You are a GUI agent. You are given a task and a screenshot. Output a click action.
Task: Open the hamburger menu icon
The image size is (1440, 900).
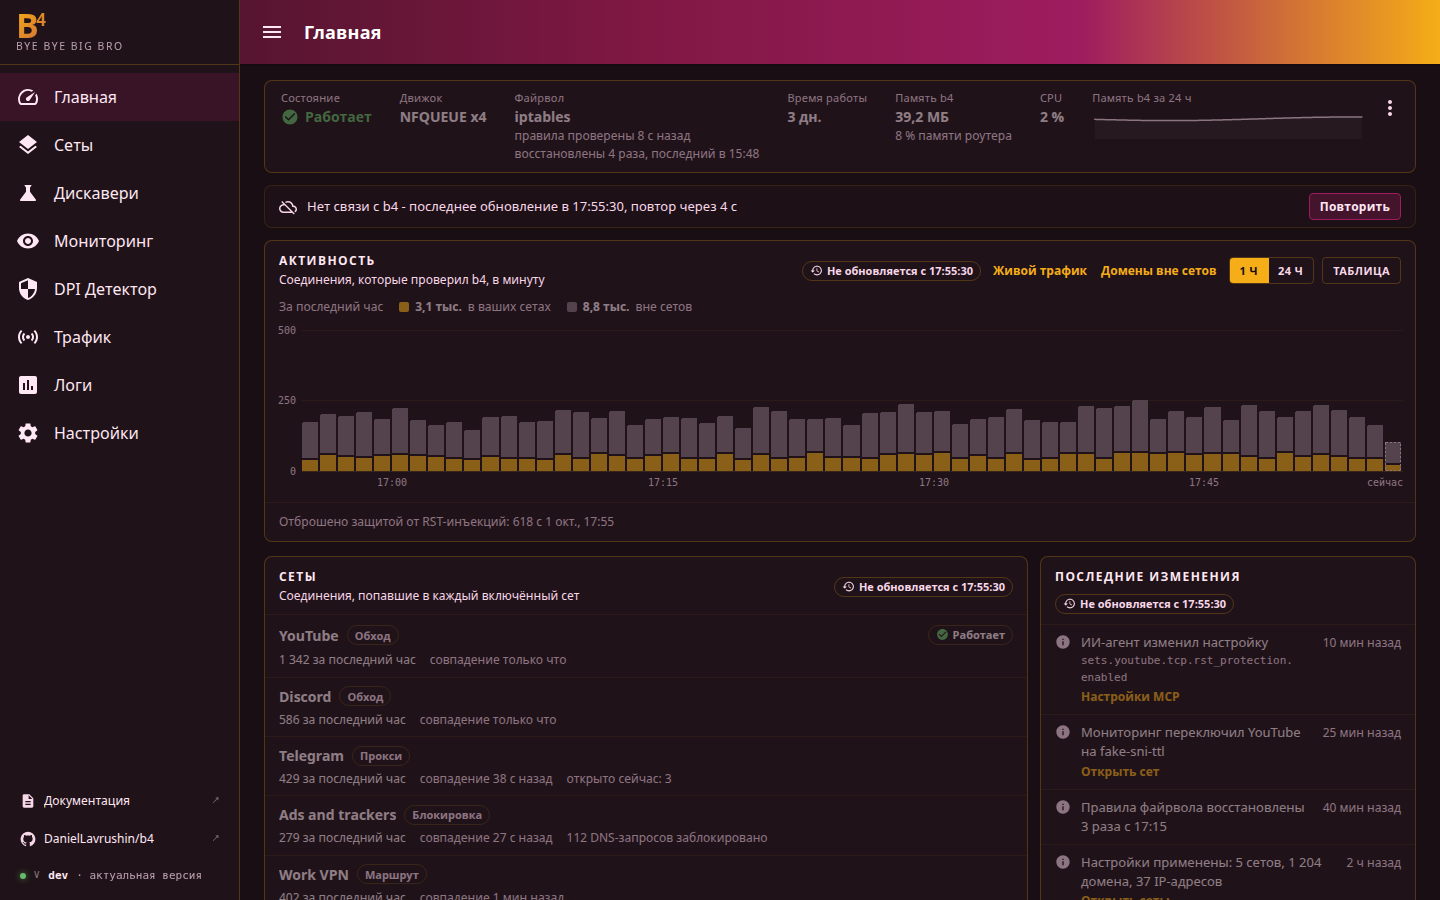272,32
